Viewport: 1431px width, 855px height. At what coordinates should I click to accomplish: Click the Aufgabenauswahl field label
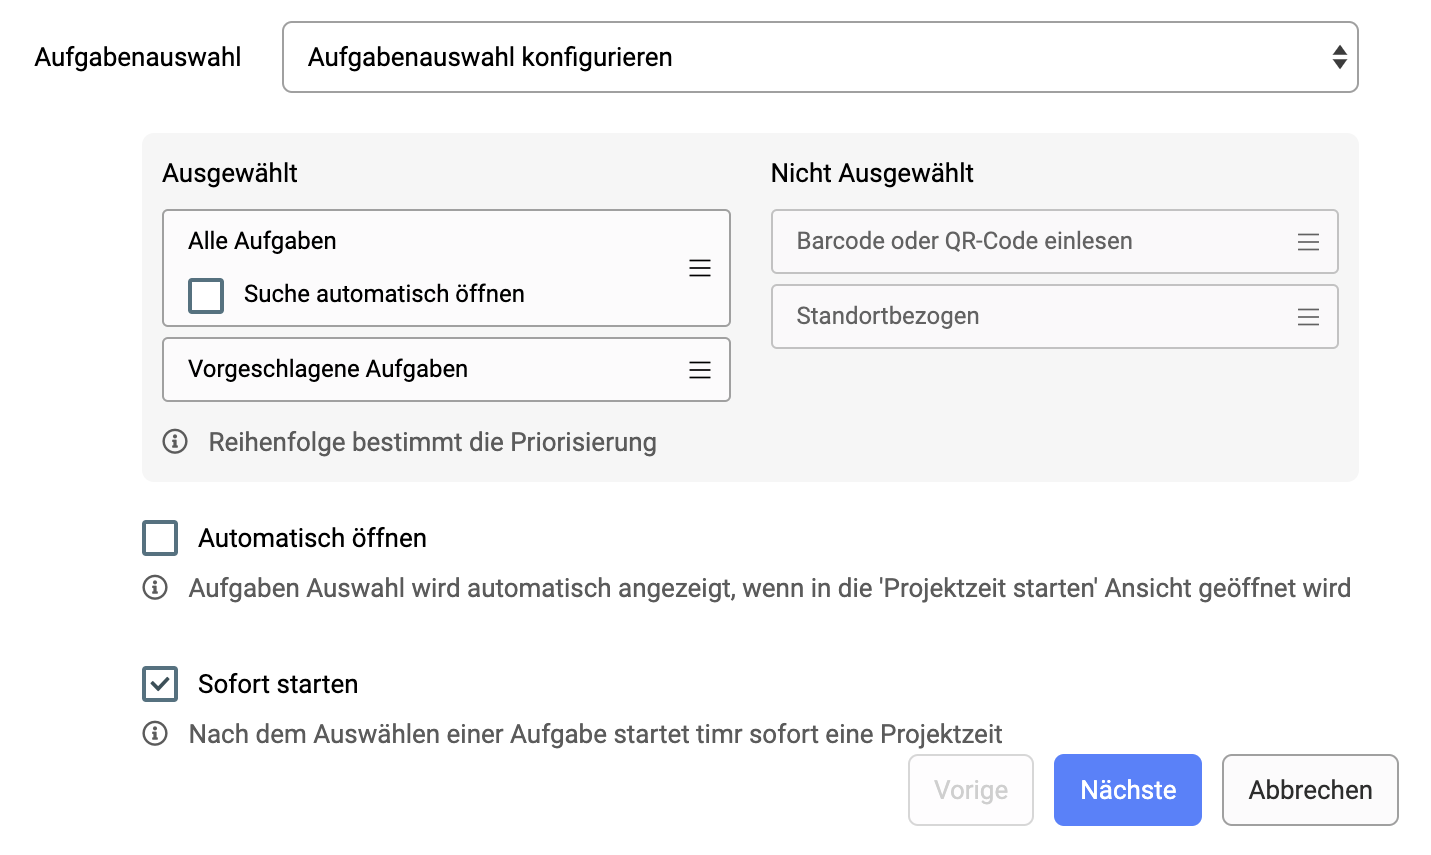(138, 57)
